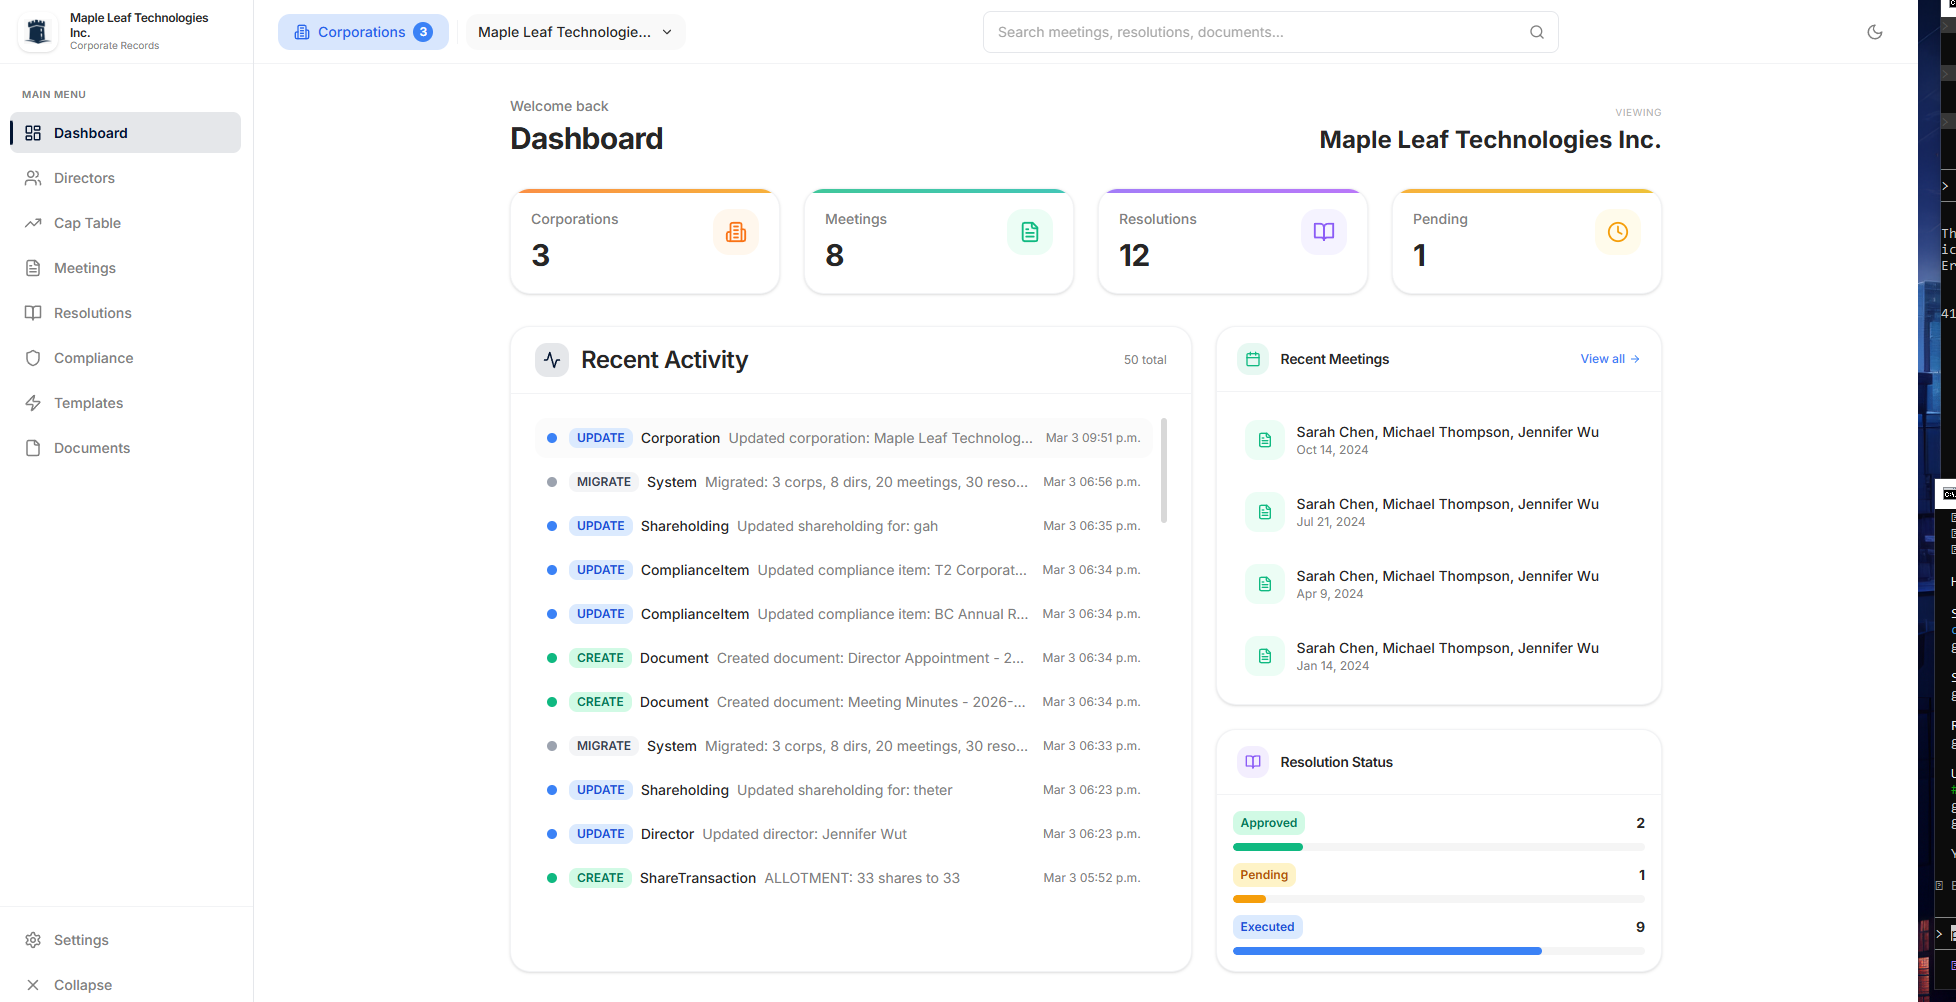Click the Compliance shield icon

(x=33, y=358)
